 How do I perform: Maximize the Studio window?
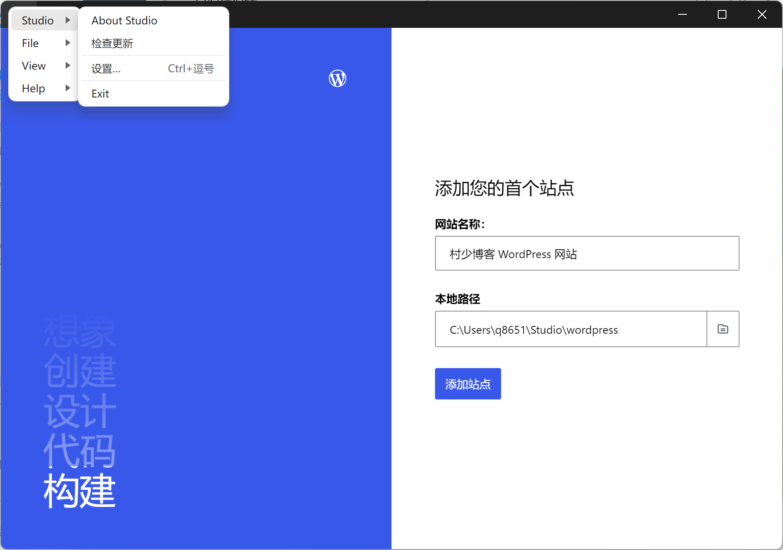point(722,14)
